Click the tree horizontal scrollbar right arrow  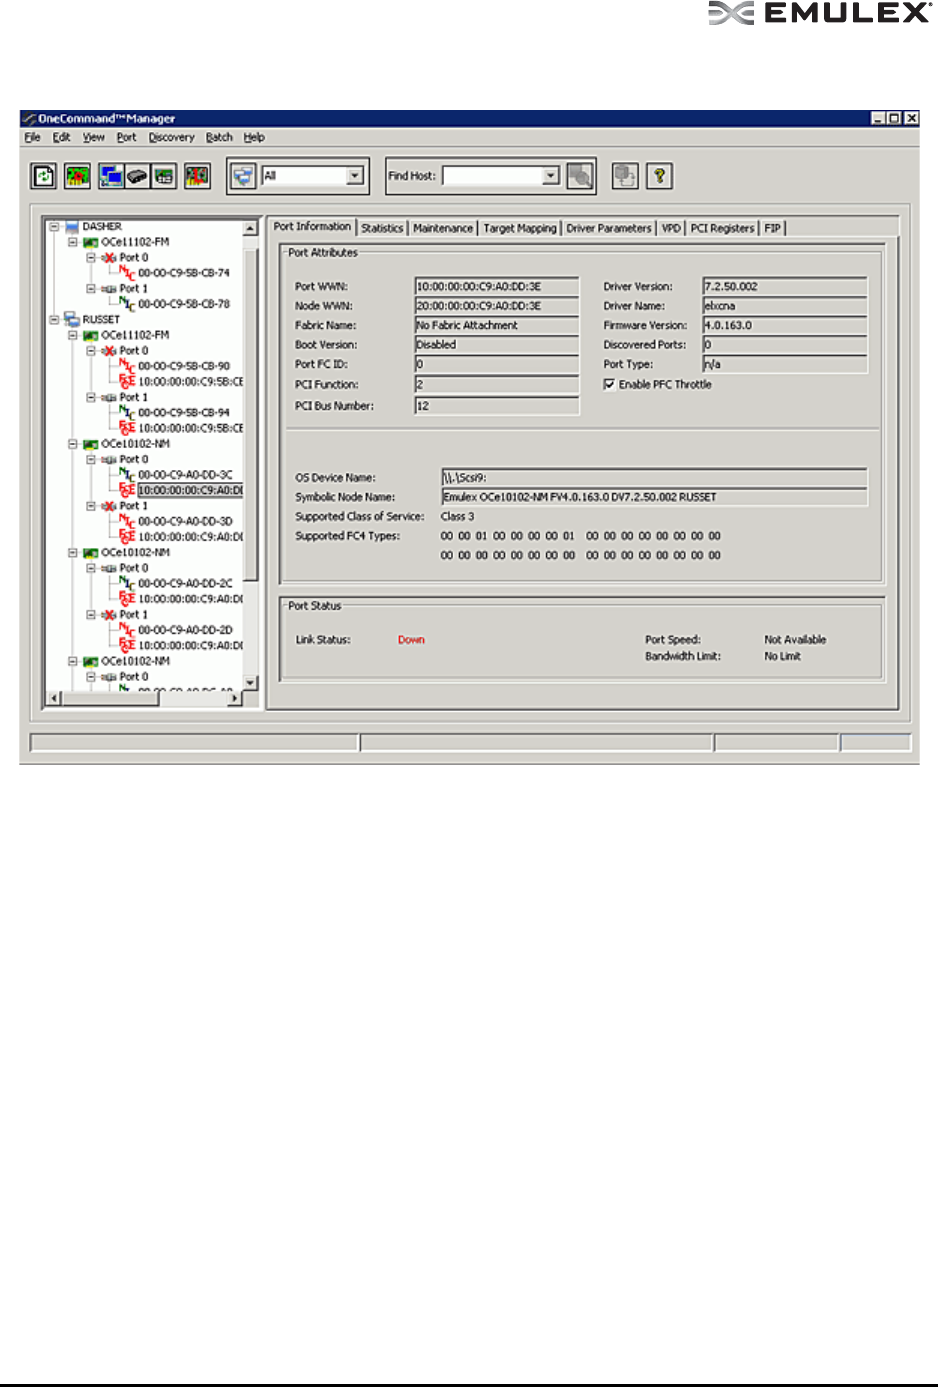tap(235, 698)
